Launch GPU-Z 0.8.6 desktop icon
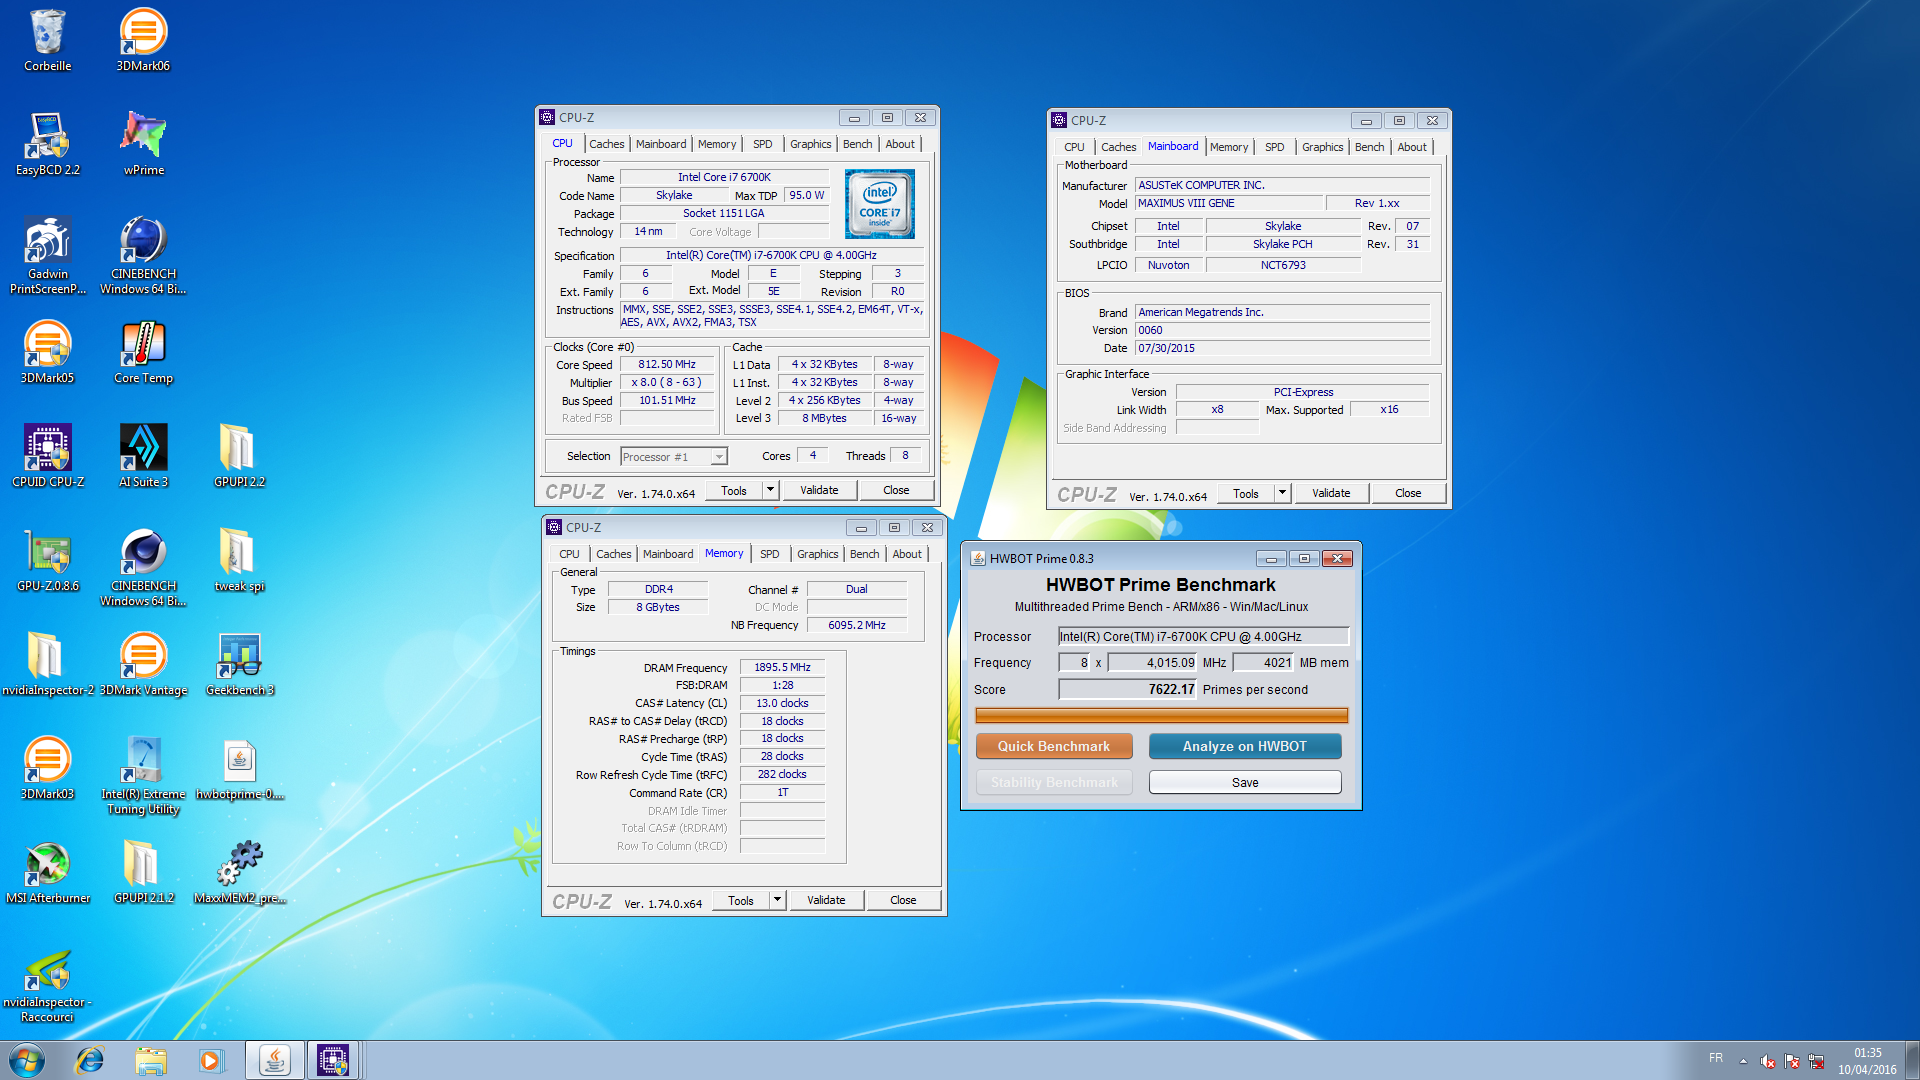Viewport: 1920px width, 1080px height. [x=47, y=560]
